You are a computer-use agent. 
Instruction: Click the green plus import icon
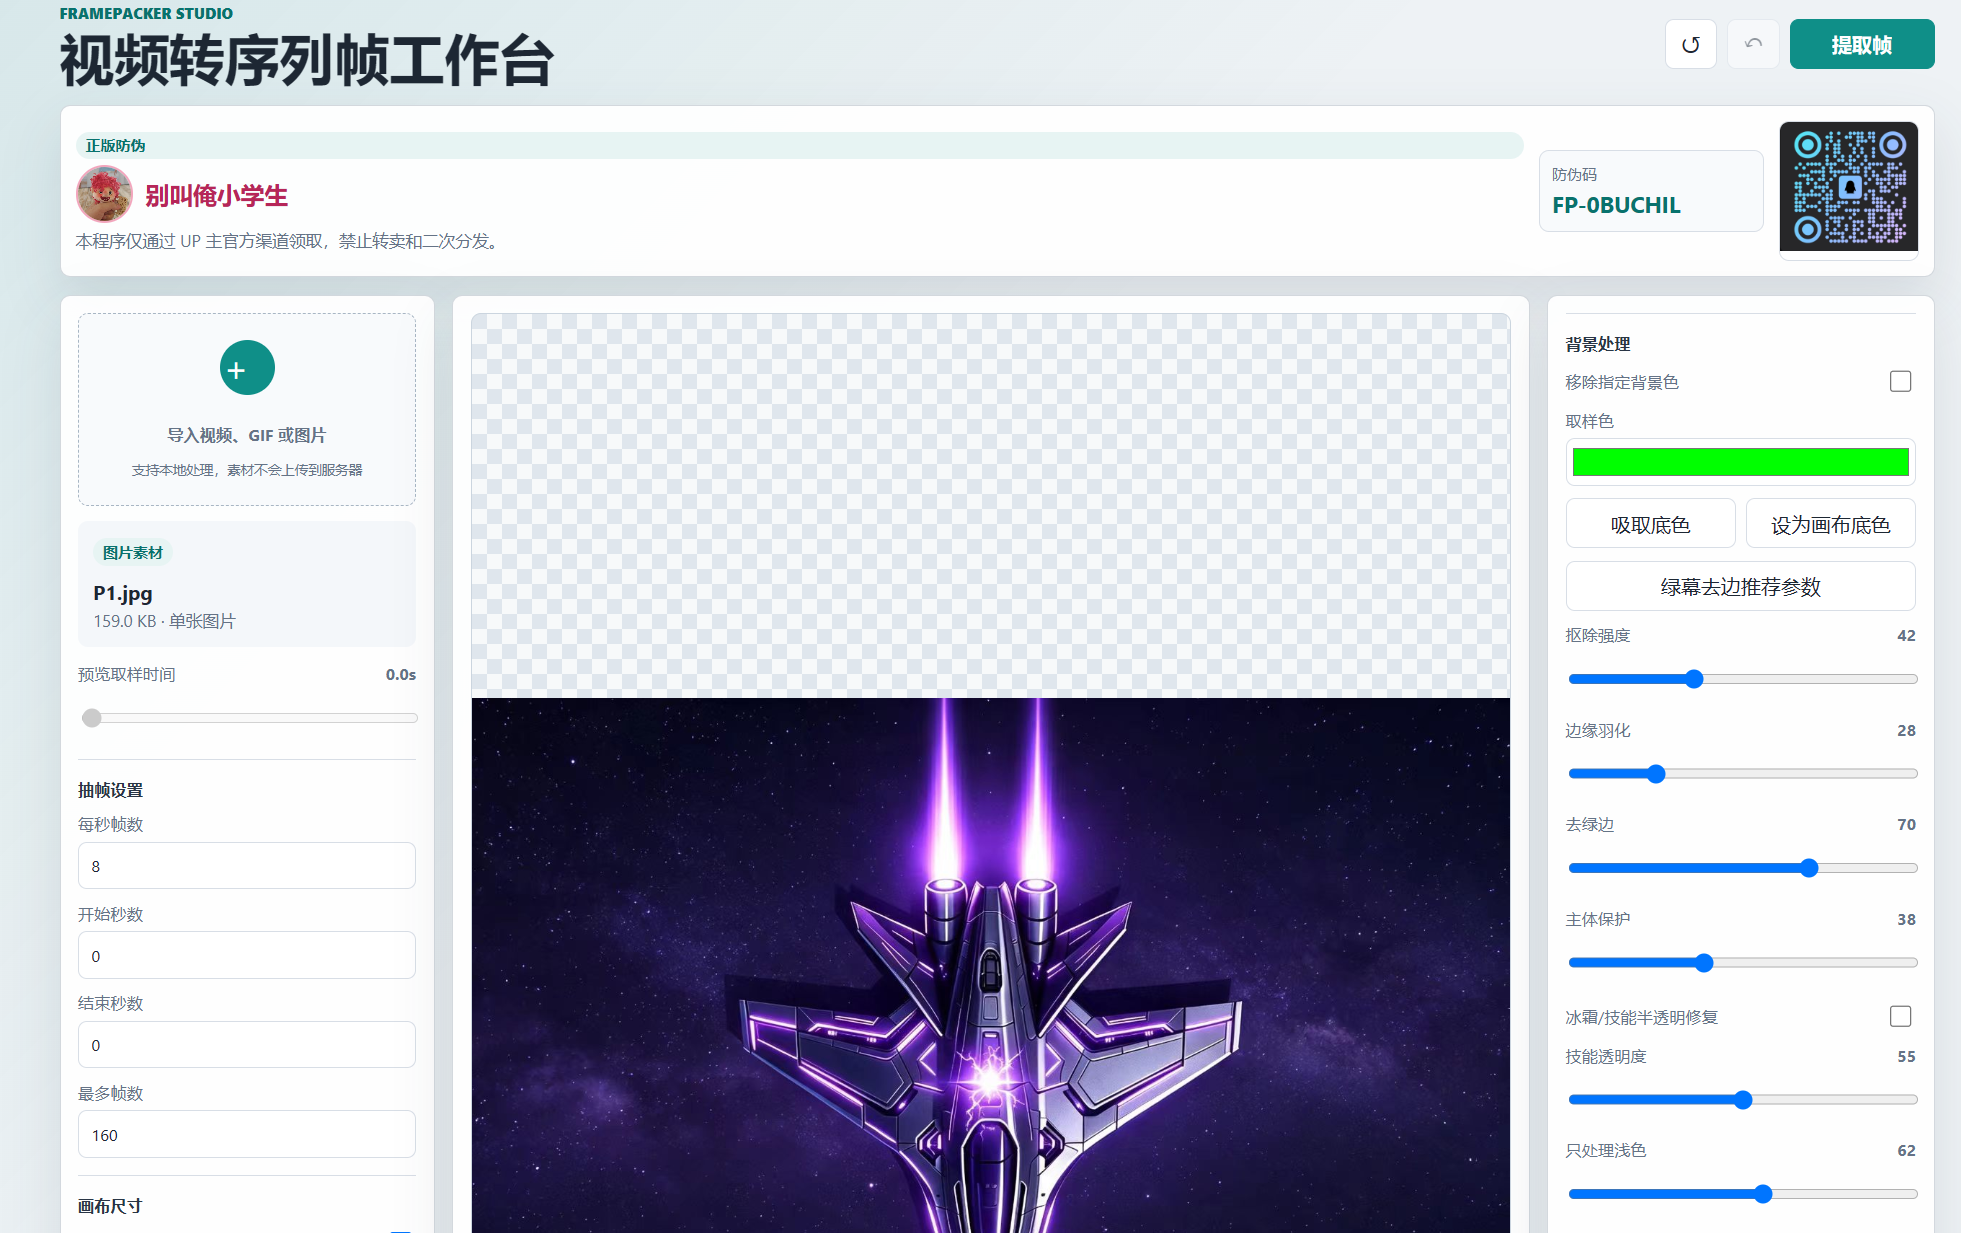click(x=247, y=368)
